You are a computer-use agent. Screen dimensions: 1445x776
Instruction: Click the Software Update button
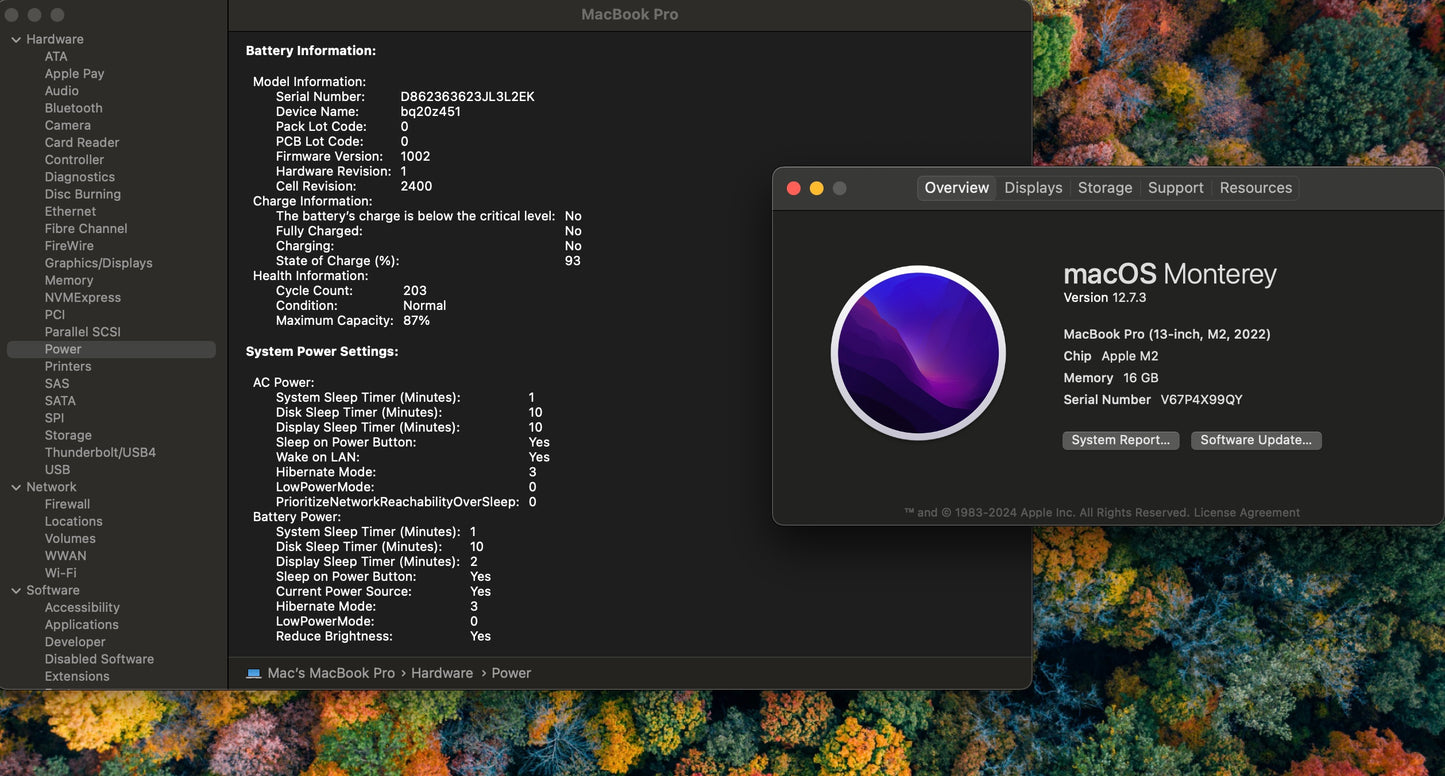point(1255,440)
